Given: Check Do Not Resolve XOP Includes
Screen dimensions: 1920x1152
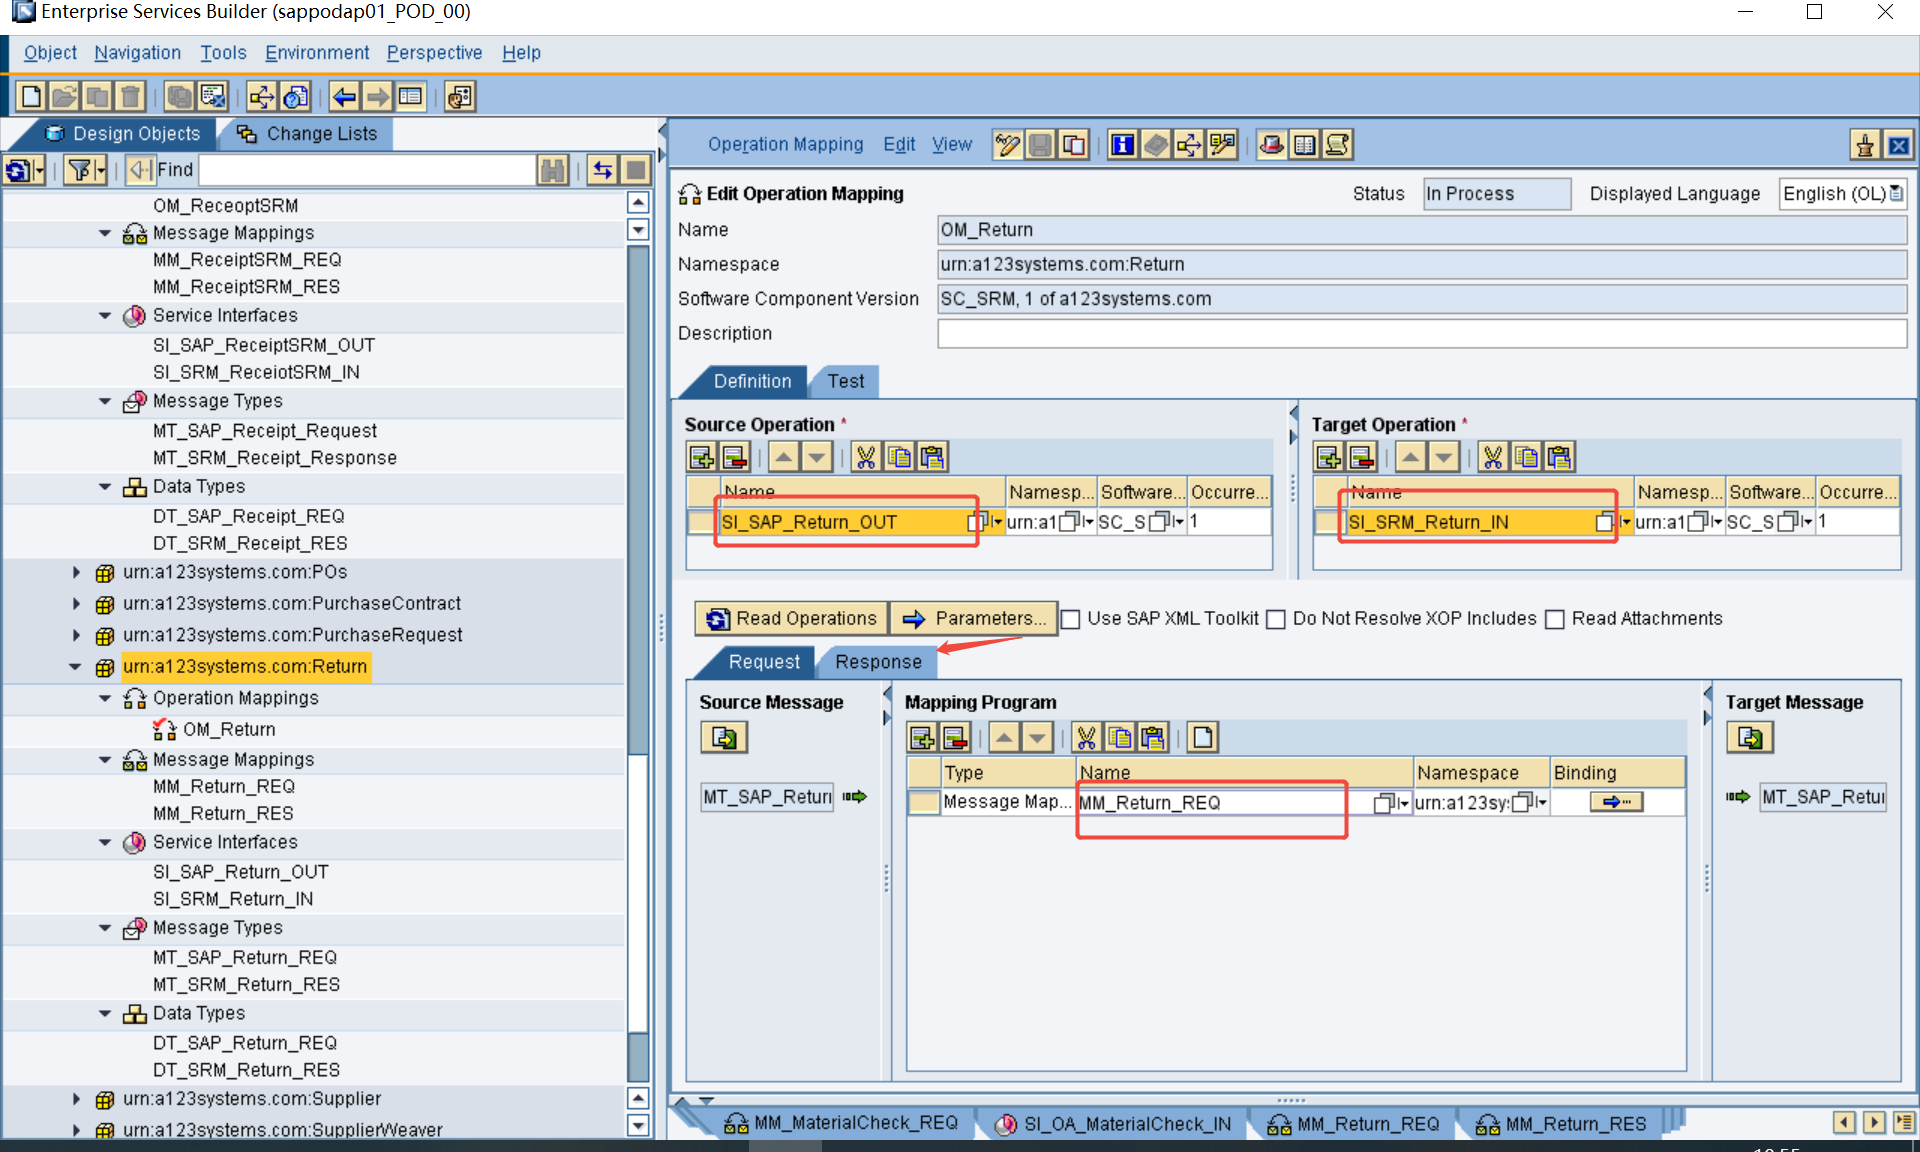Looking at the screenshot, I should click(1276, 619).
